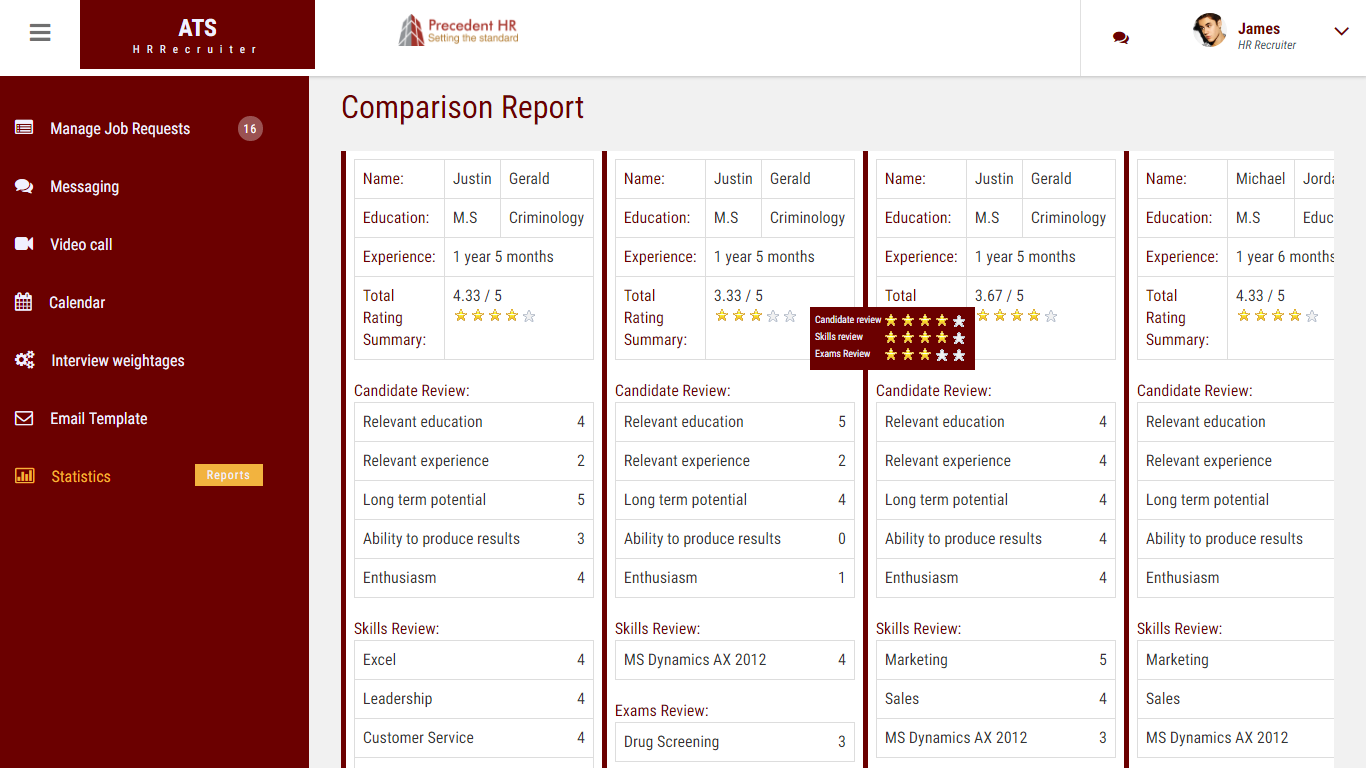Click the Calendar icon in sidebar
1366x768 pixels.
tap(23, 302)
